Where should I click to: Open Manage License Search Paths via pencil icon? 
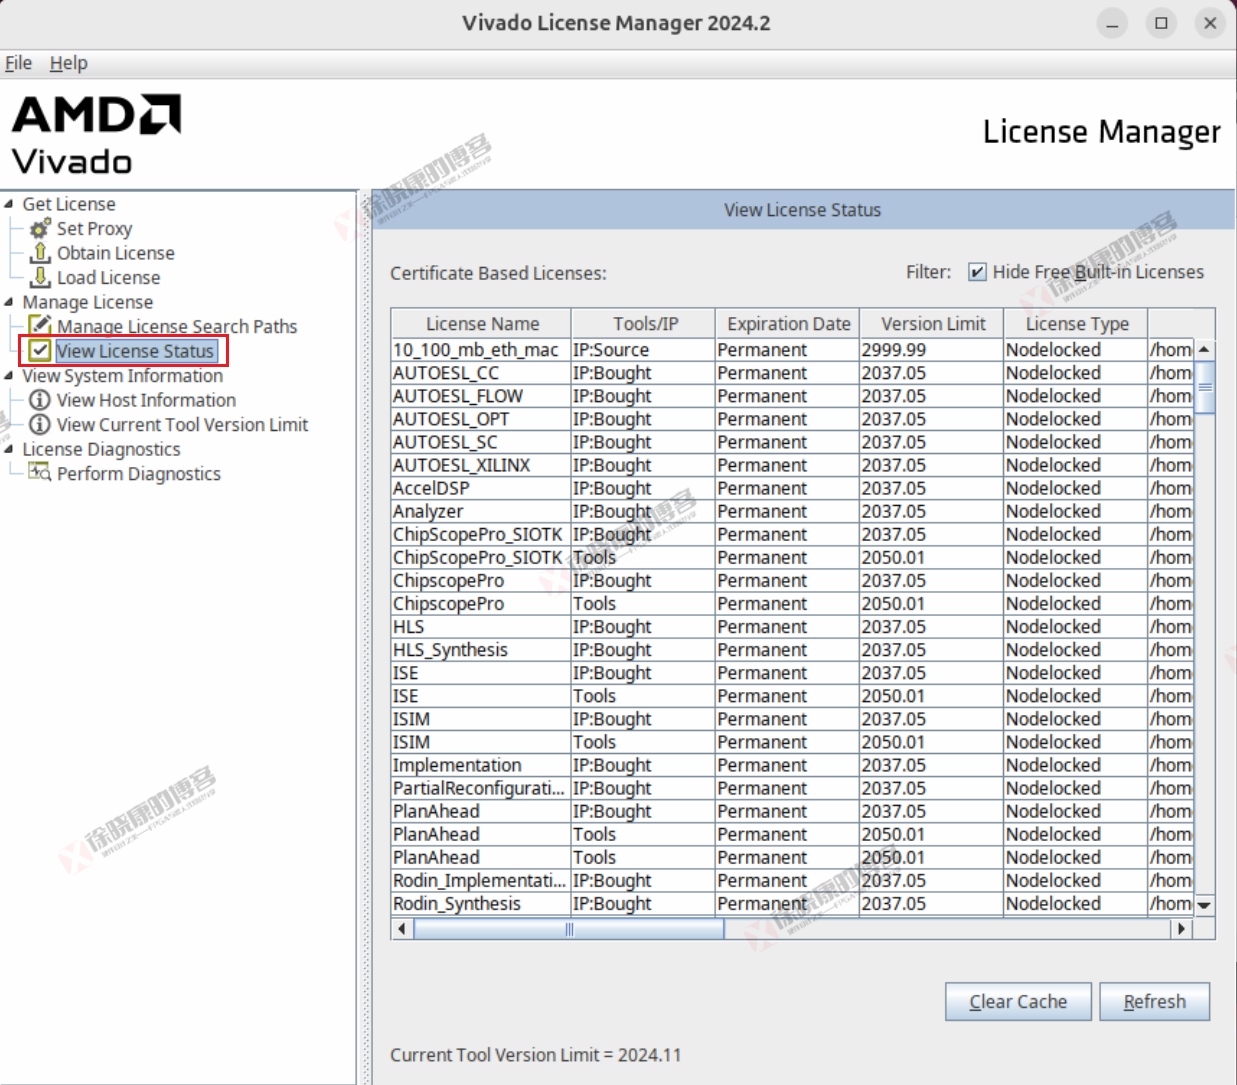coord(39,326)
